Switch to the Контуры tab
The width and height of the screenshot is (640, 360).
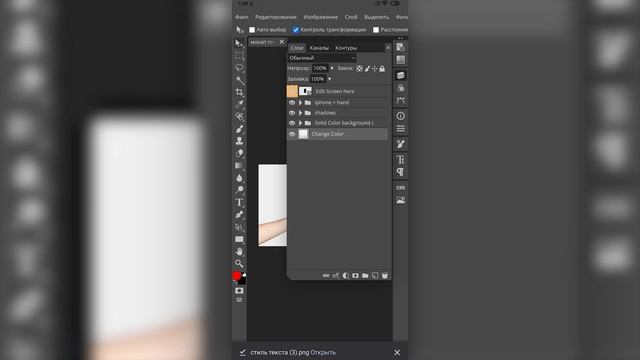[x=346, y=48]
